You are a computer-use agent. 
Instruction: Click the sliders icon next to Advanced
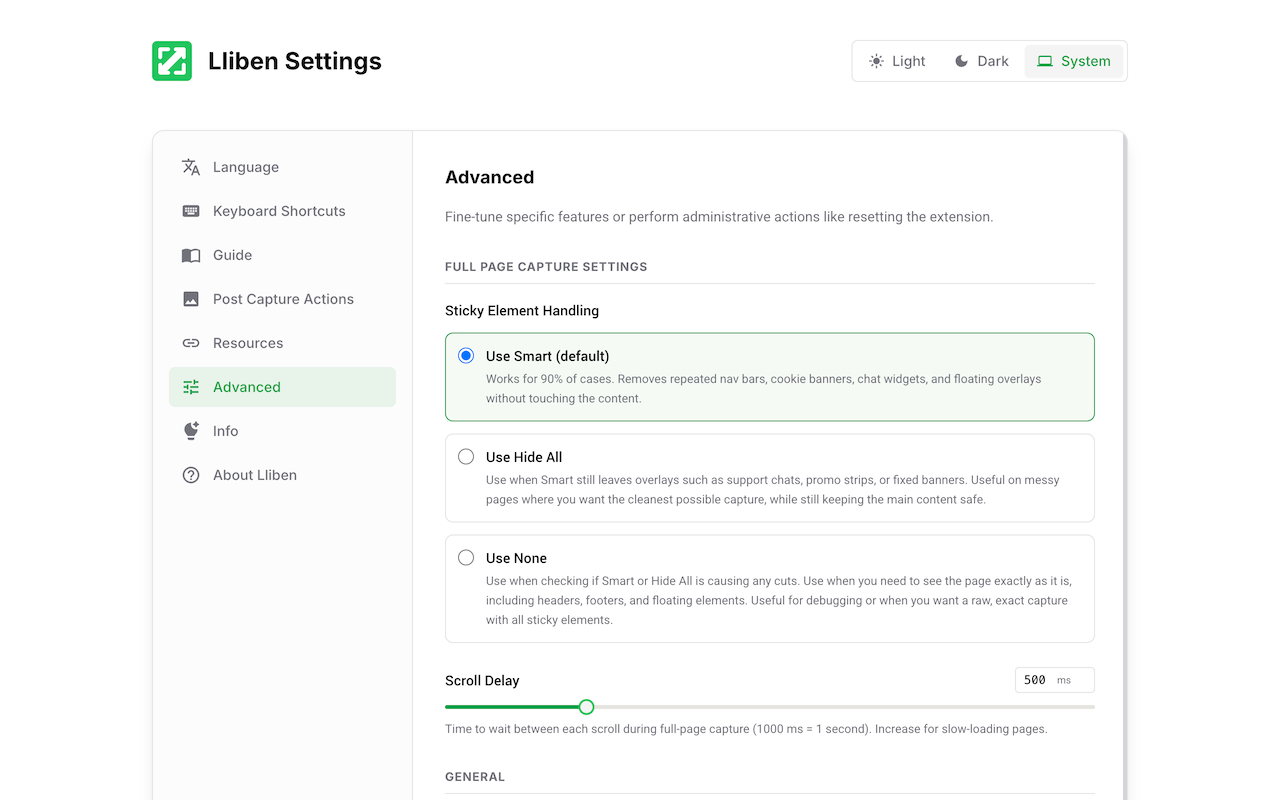pos(191,387)
